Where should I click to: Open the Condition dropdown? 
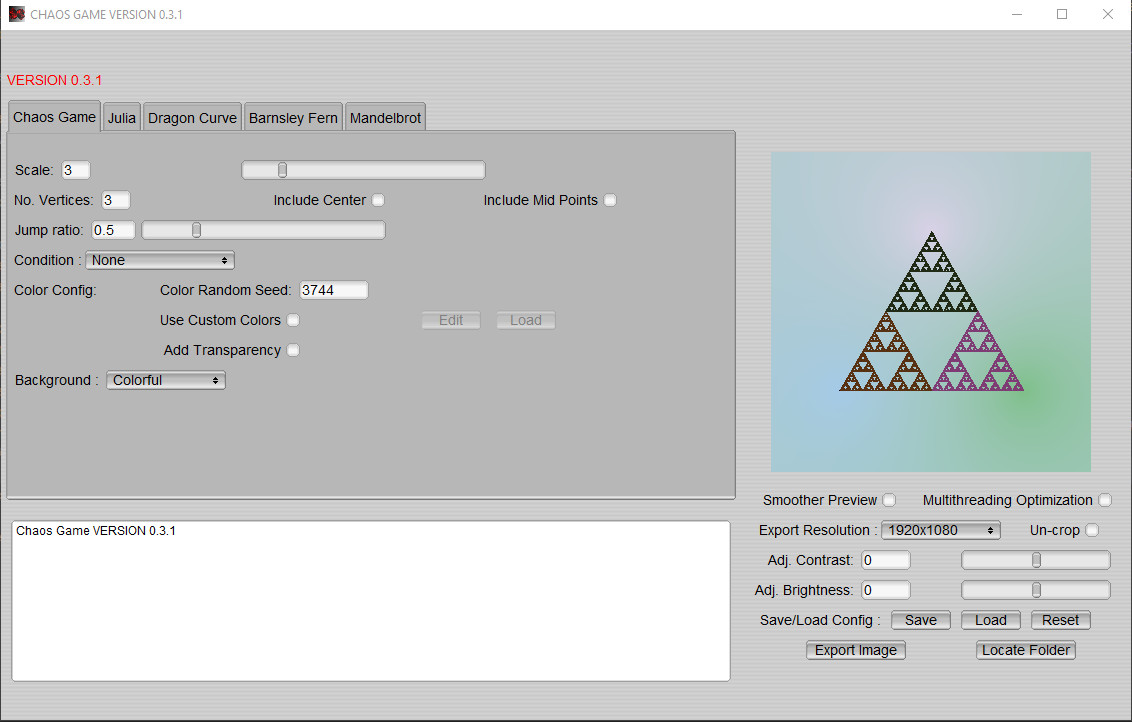159,260
